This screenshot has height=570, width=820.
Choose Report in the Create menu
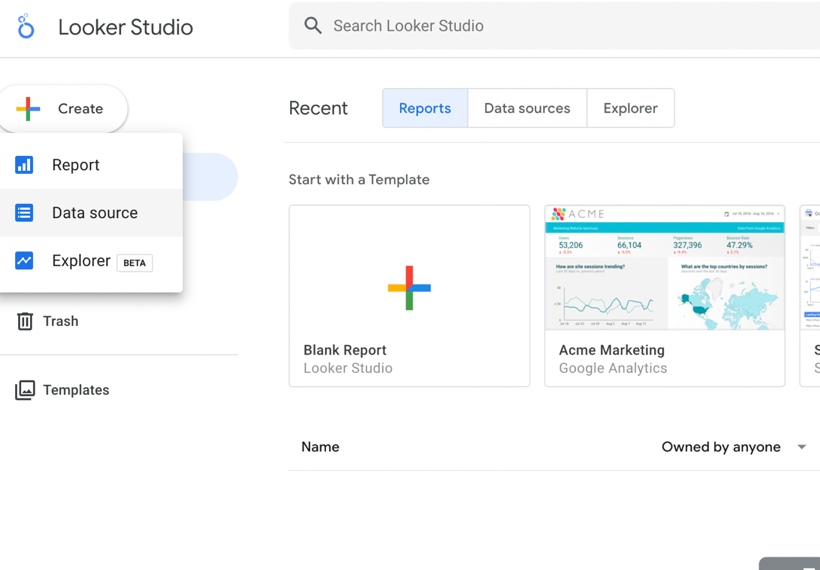point(76,165)
